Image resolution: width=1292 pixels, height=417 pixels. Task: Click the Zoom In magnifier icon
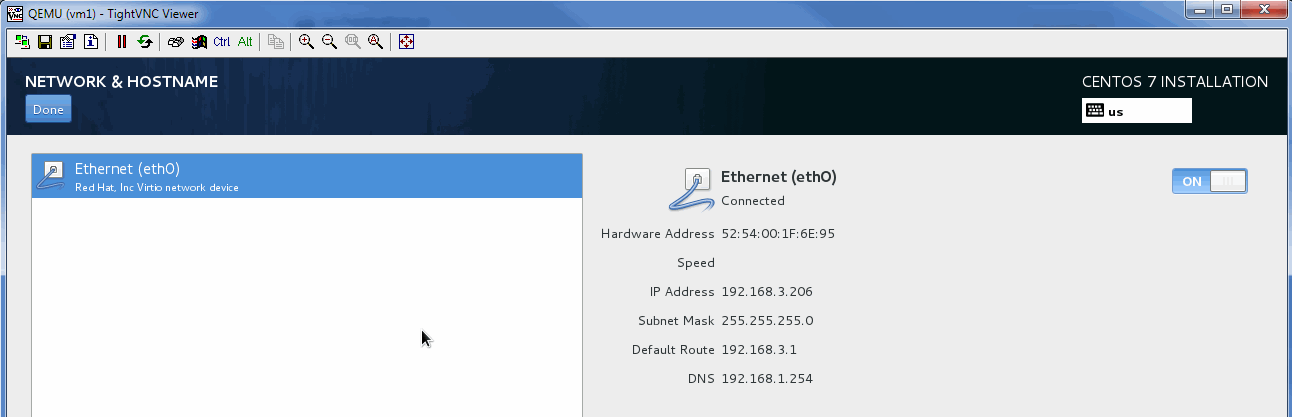(x=306, y=42)
